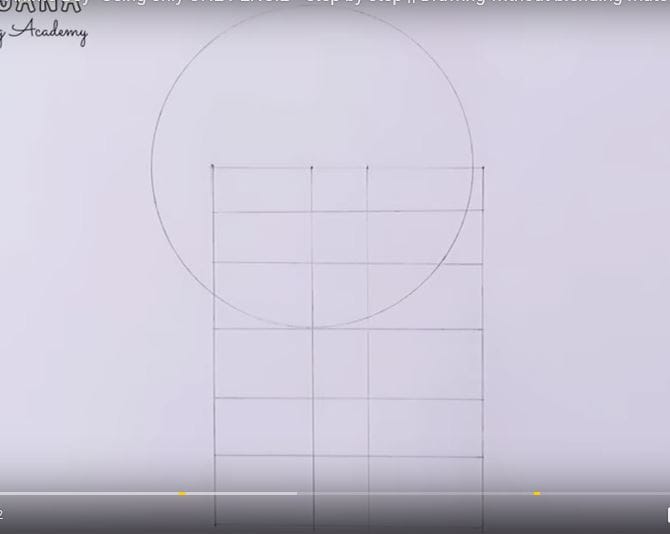Click the rightmost edge of the drawn circle
This screenshot has width=670, height=534.
(473, 167)
